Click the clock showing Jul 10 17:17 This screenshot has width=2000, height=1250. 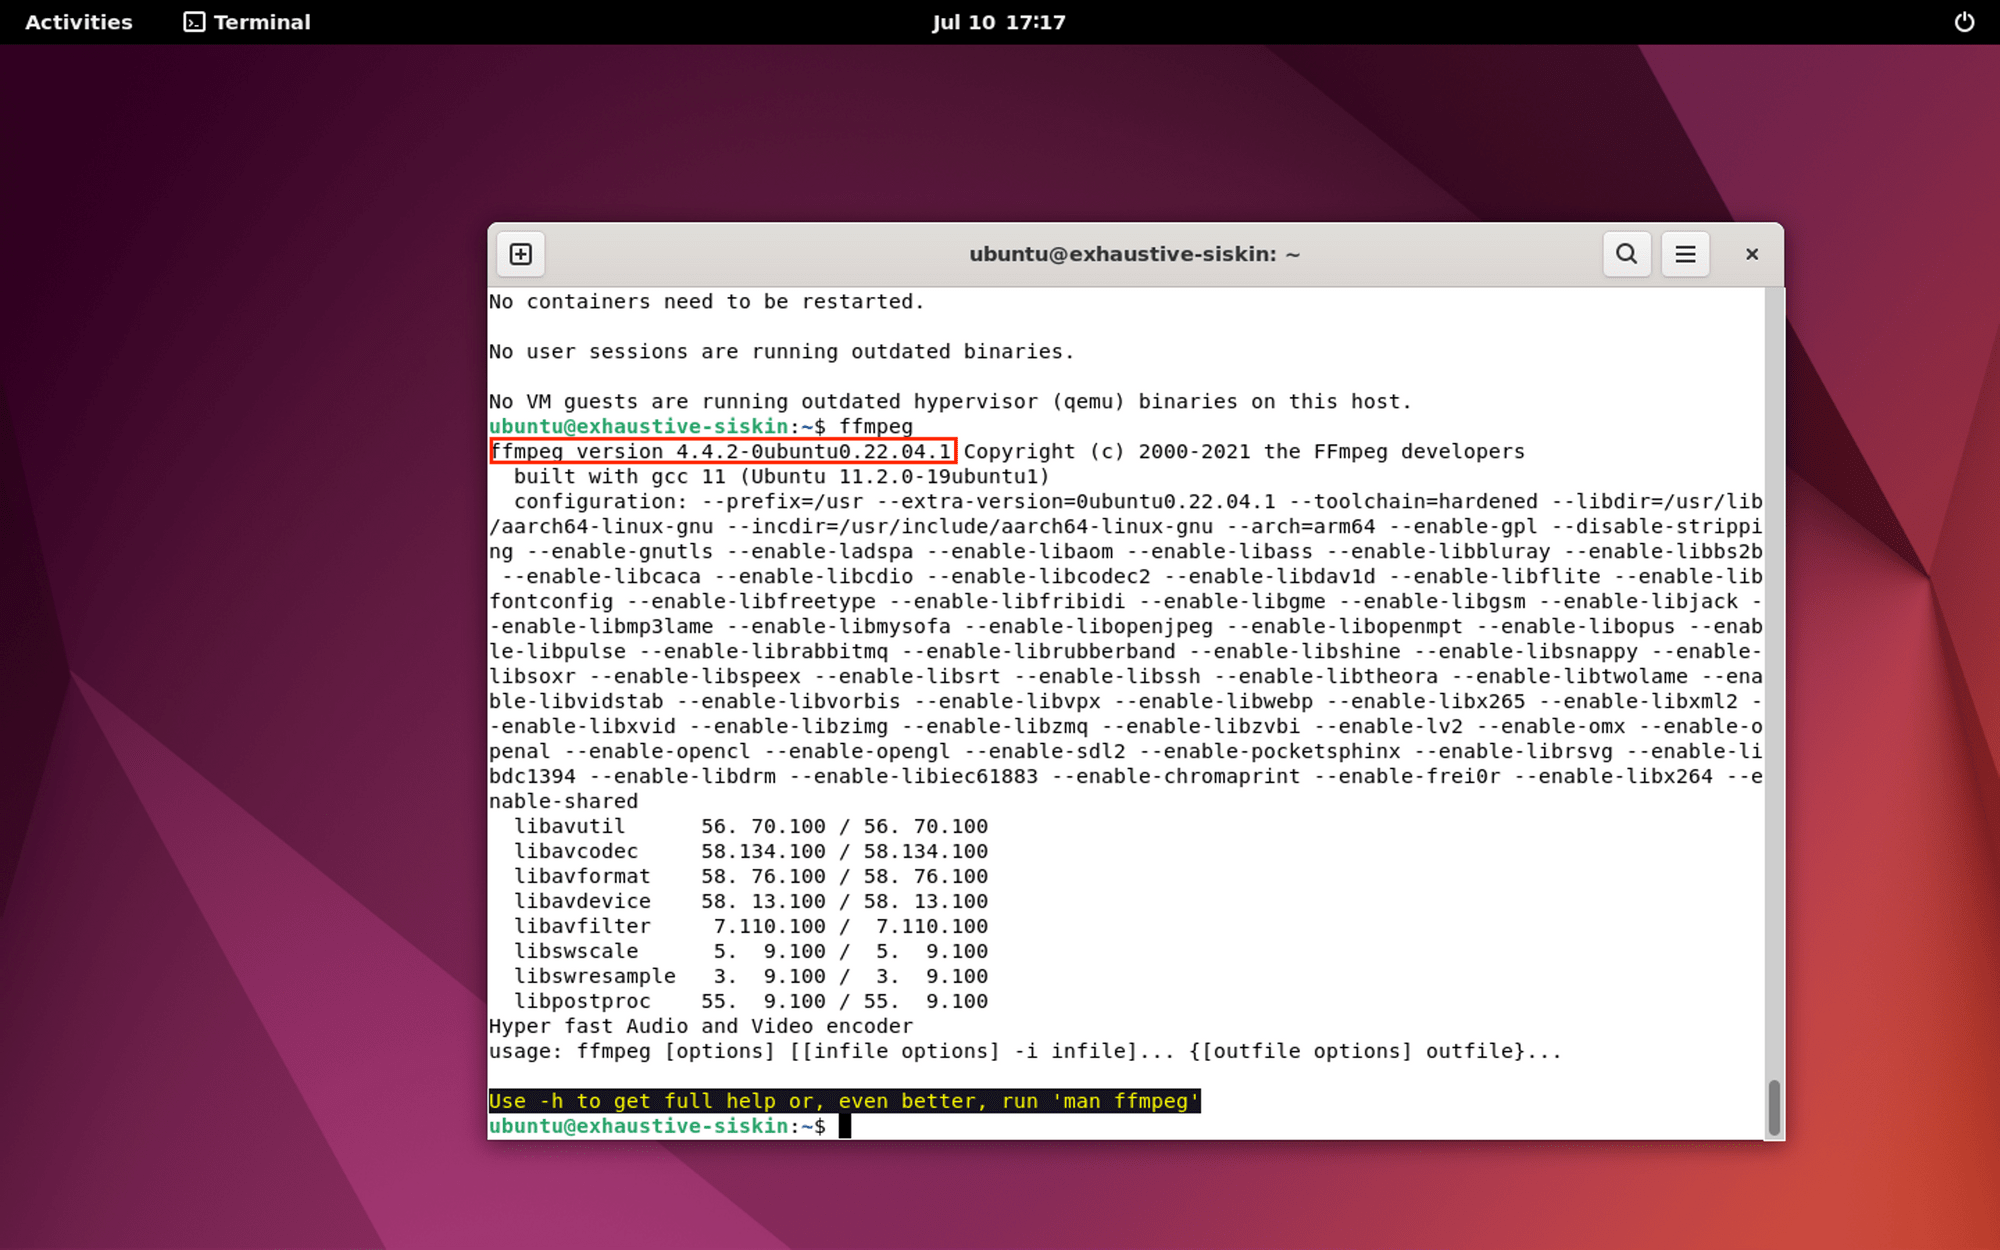pos(1000,21)
